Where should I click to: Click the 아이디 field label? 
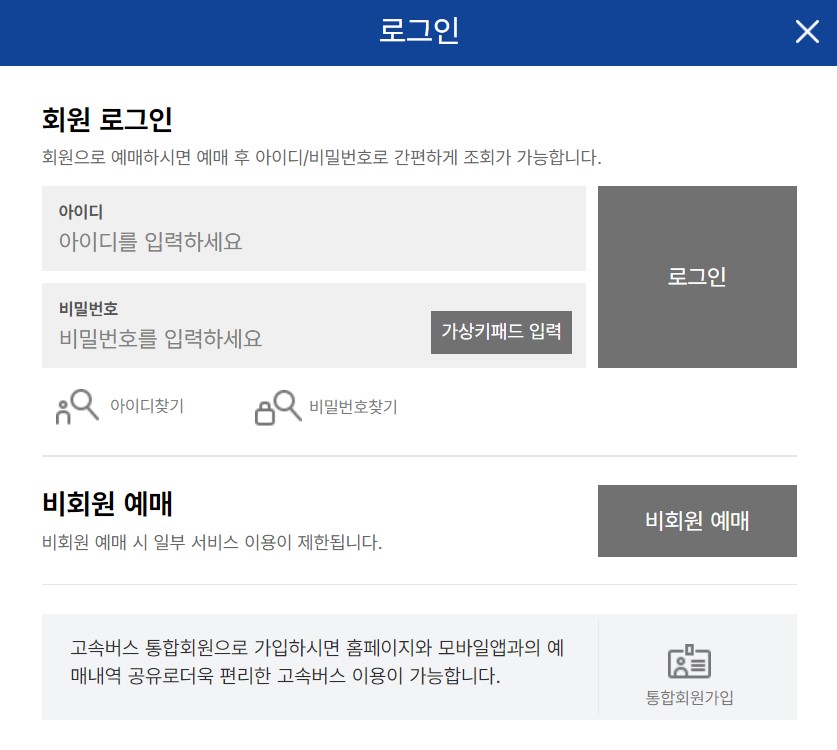(x=81, y=212)
